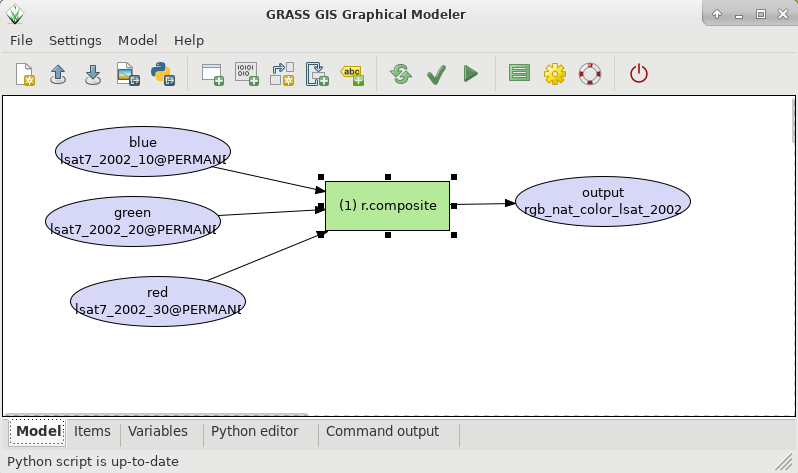The image size is (798, 473).
Task: Create a new model with toolbar icon
Action: (x=25, y=74)
